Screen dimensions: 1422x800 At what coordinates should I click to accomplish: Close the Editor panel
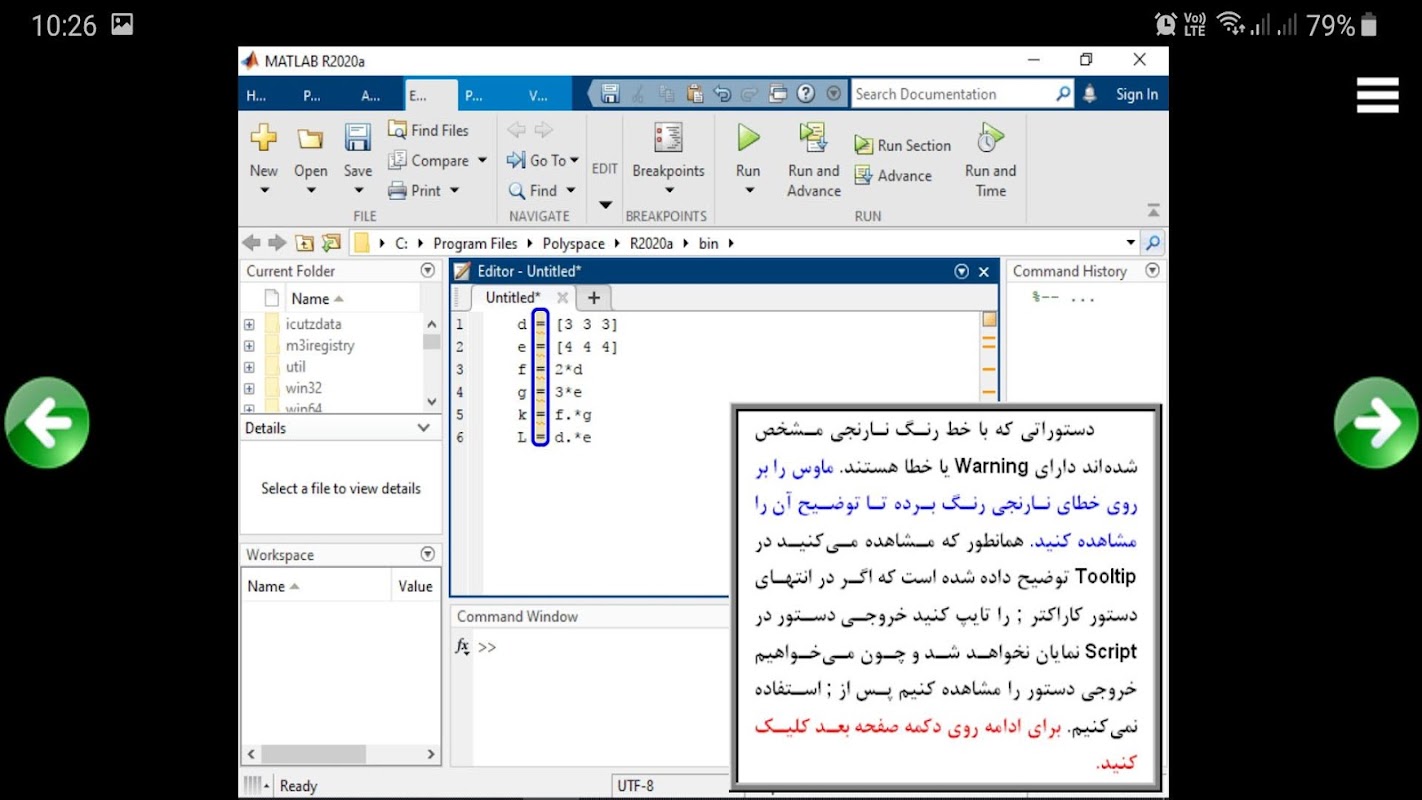(984, 271)
